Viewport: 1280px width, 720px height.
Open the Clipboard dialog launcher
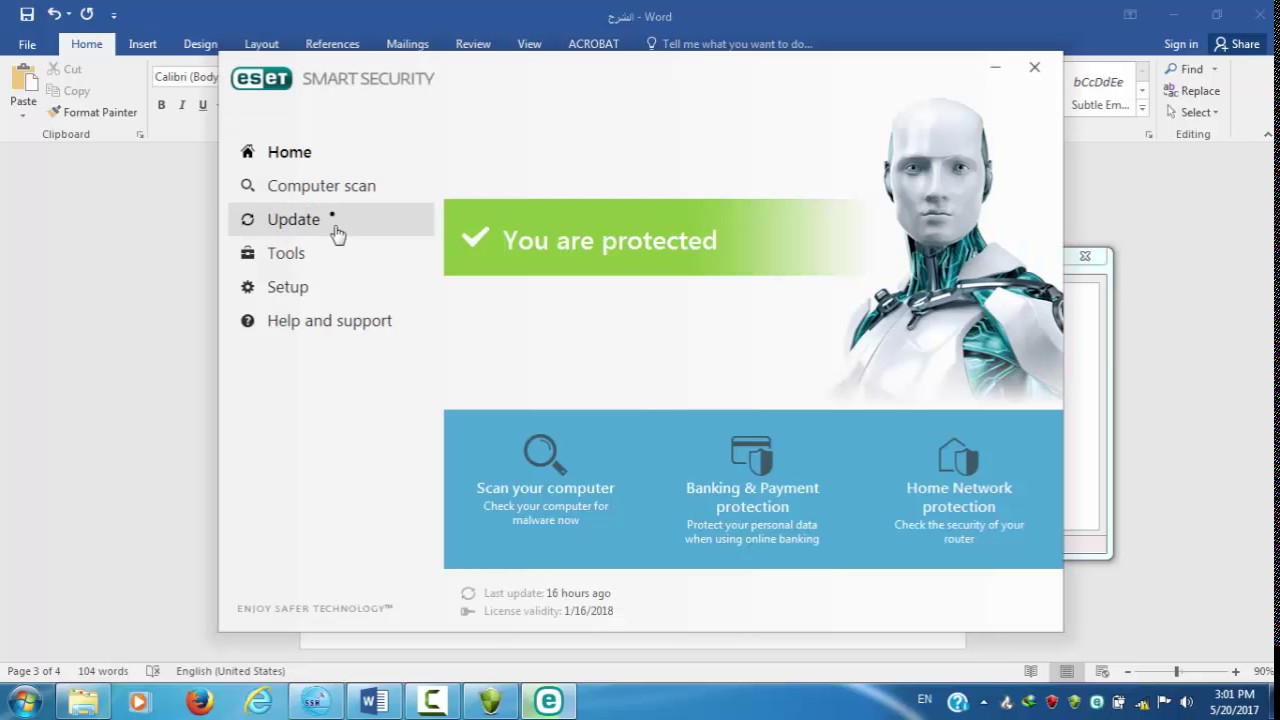click(140, 134)
